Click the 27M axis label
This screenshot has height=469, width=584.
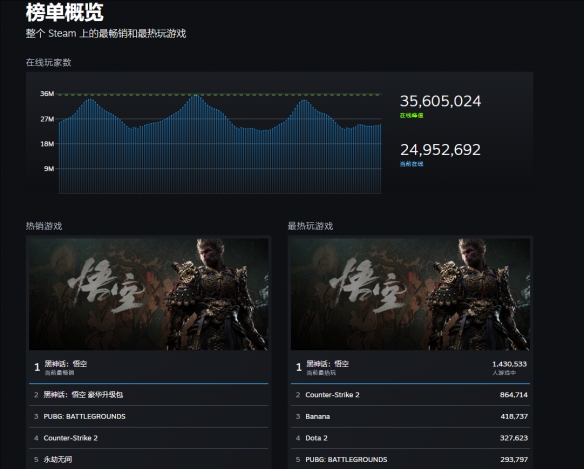(47, 119)
